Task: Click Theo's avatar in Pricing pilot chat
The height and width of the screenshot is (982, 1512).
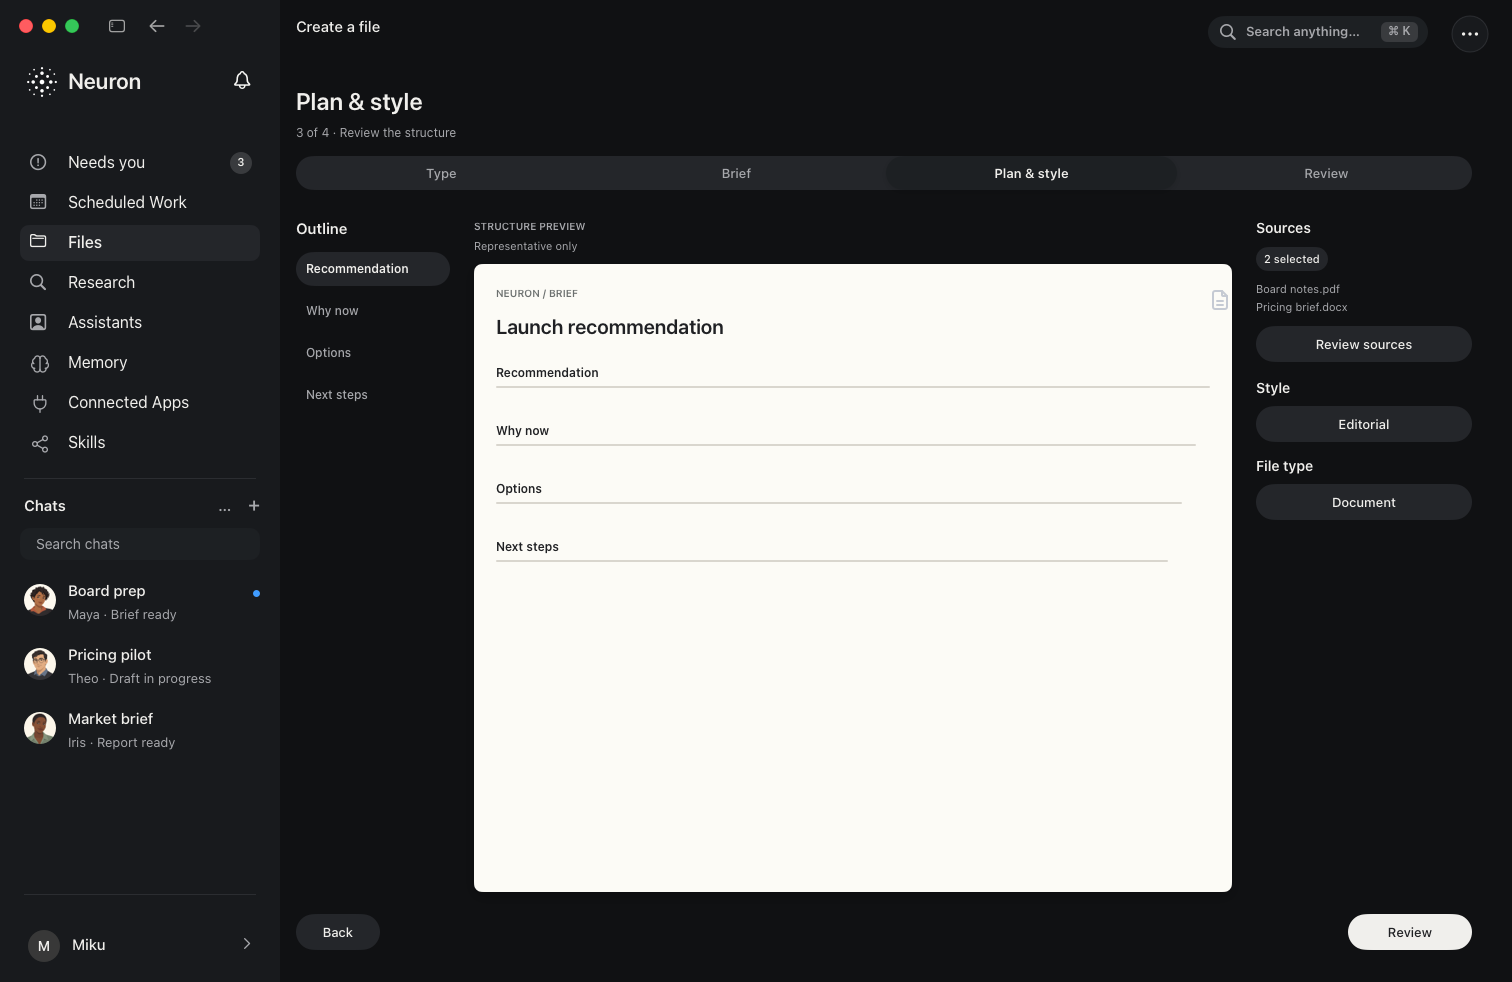Action: point(40,664)
